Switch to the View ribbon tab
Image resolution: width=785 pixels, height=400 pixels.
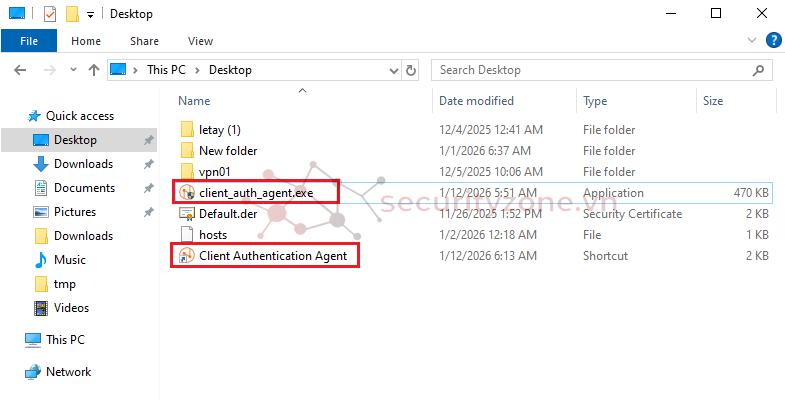200,41
